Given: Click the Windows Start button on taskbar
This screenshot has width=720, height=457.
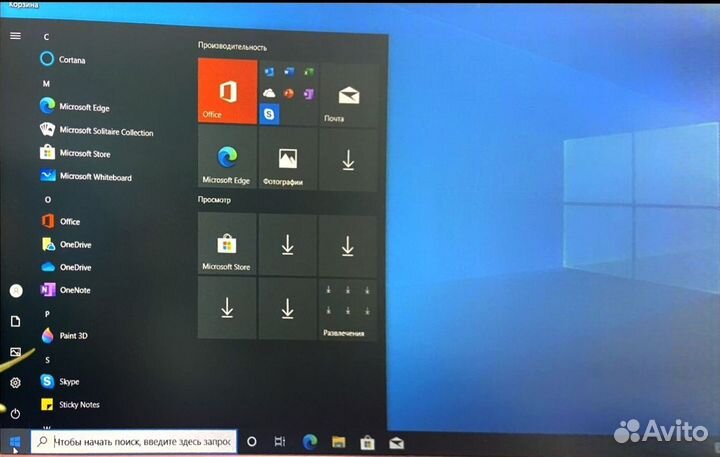Looking at the screenshot, I should click(14, 441).
